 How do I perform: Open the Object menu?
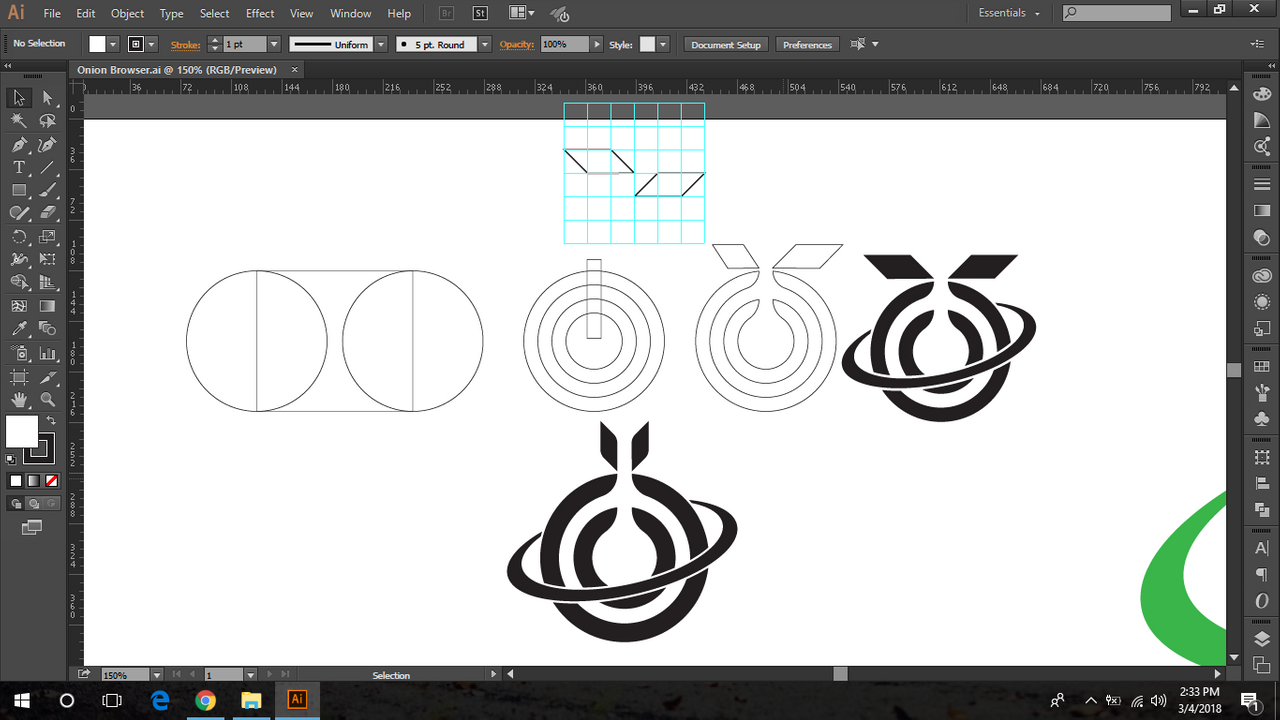click(x=127, y=13)
